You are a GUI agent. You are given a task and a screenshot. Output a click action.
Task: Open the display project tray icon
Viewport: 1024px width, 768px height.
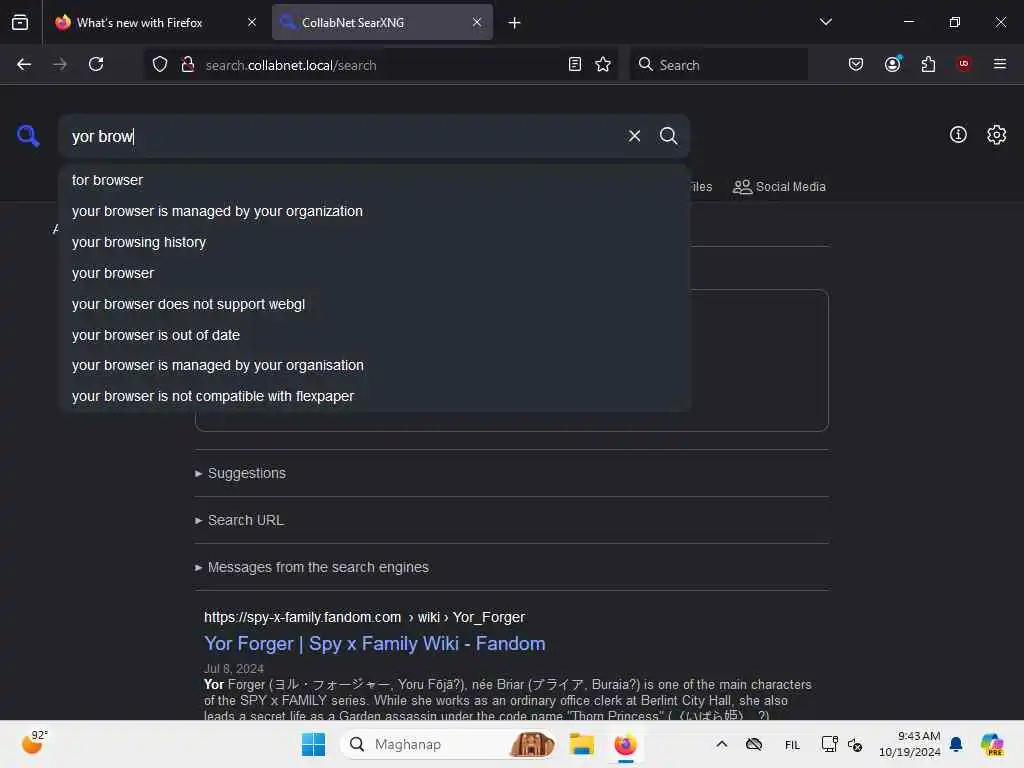[x=829, y=744]
